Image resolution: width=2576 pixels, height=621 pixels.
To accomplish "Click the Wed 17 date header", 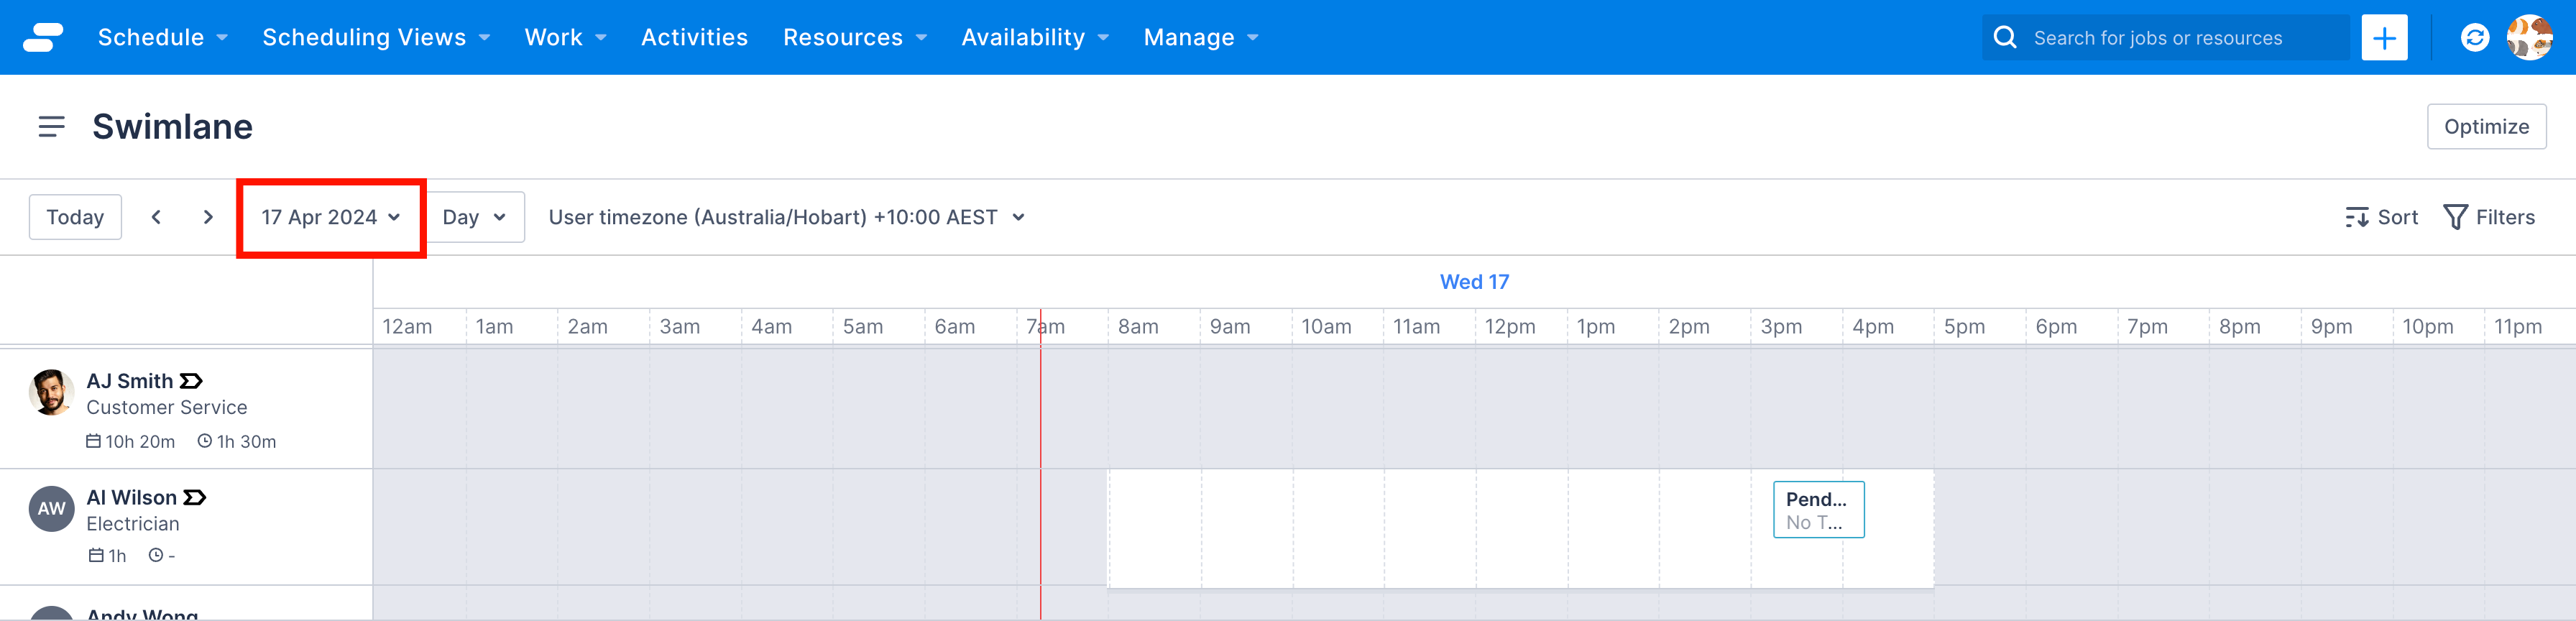I will [1474, 282].
